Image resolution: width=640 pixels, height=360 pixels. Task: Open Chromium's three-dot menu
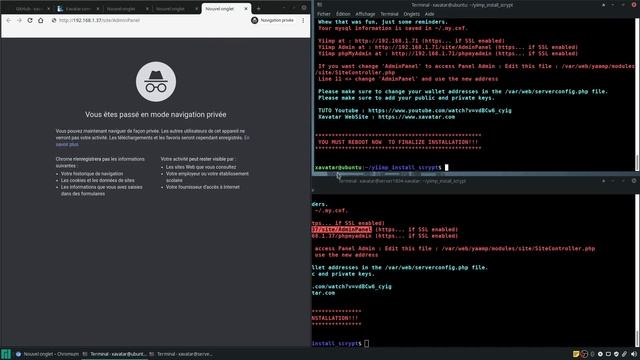(303, 20)
